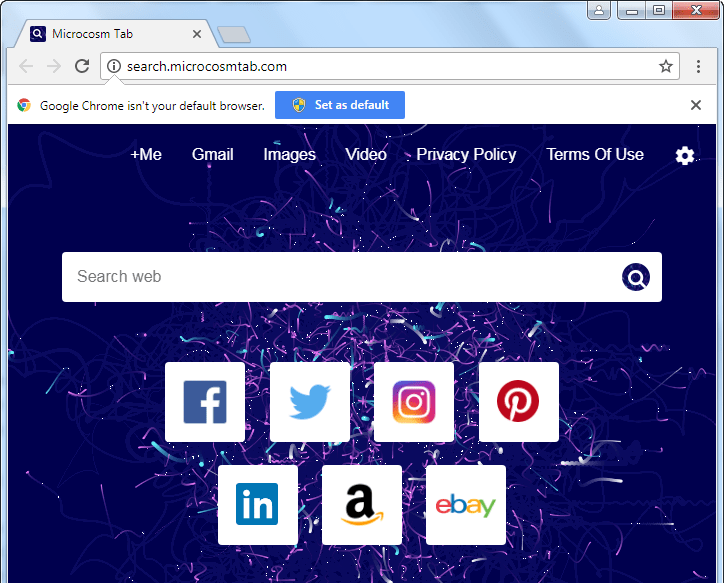Open the Twitter shortcut tile

310,402
